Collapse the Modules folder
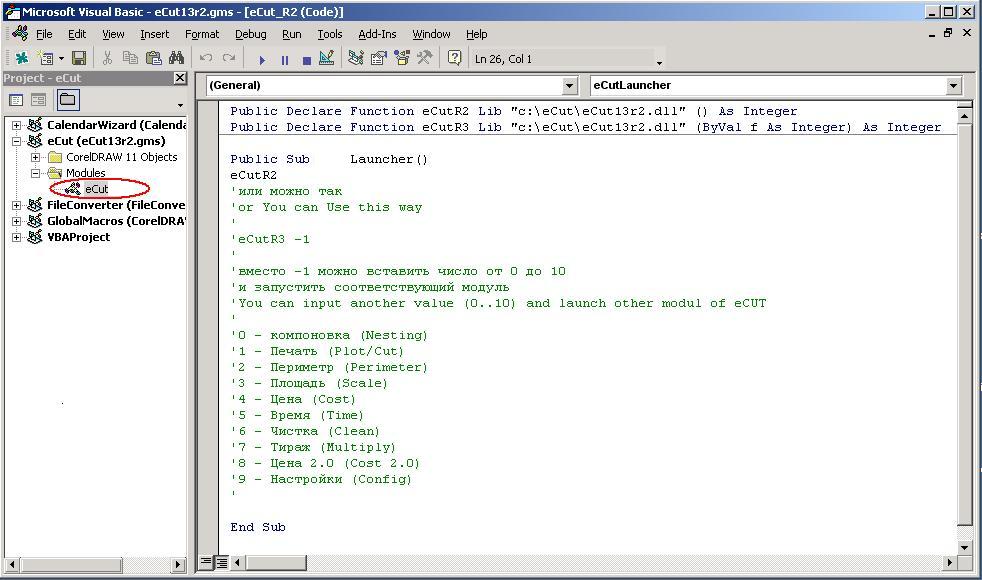982x580 pixels. tap(36, 173)
